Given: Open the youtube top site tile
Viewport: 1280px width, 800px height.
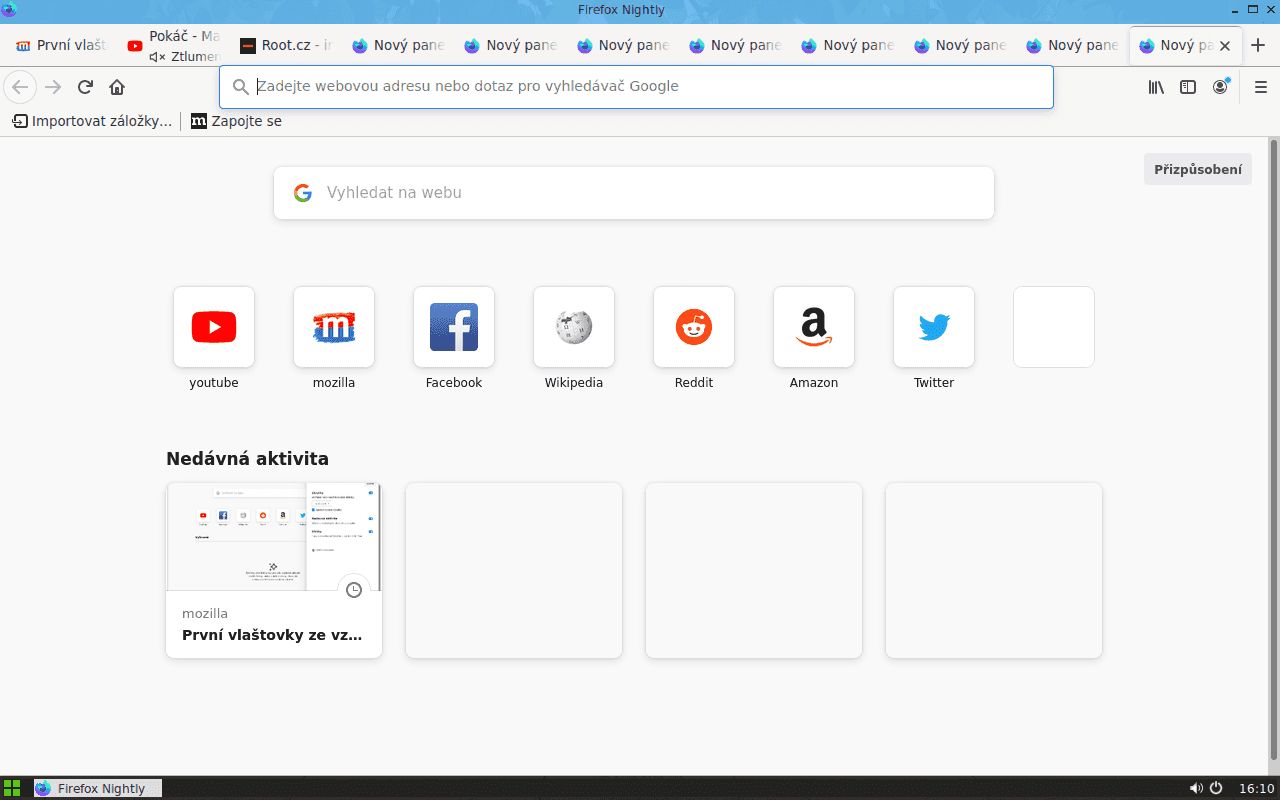Looking at the screenshot, I should tap(214, 327).
